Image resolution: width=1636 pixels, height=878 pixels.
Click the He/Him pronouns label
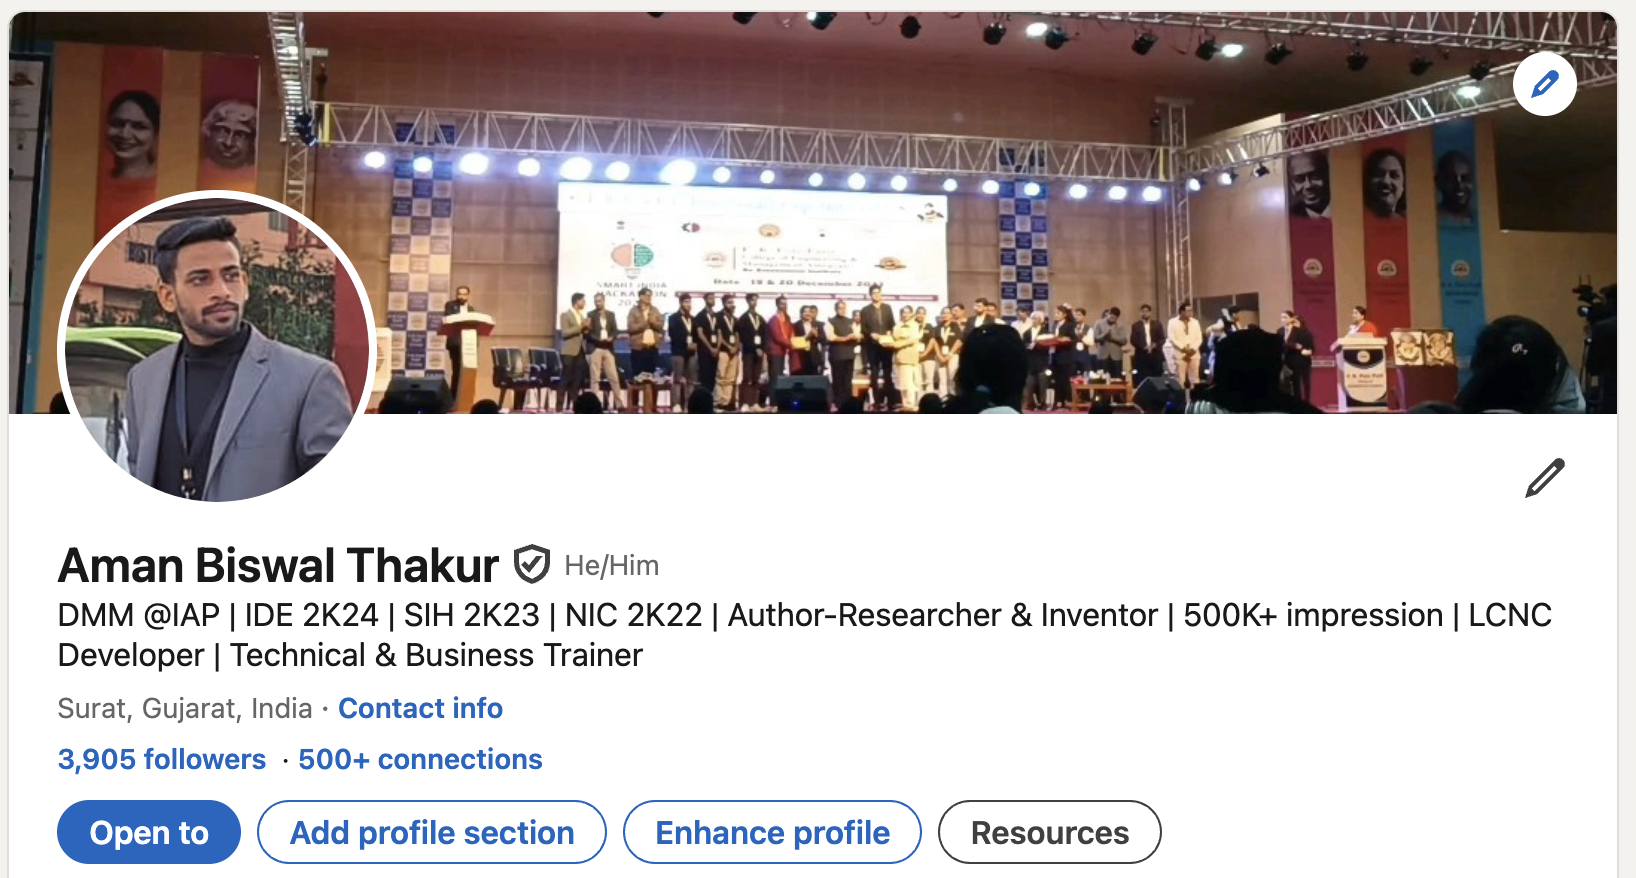[612, 566]
